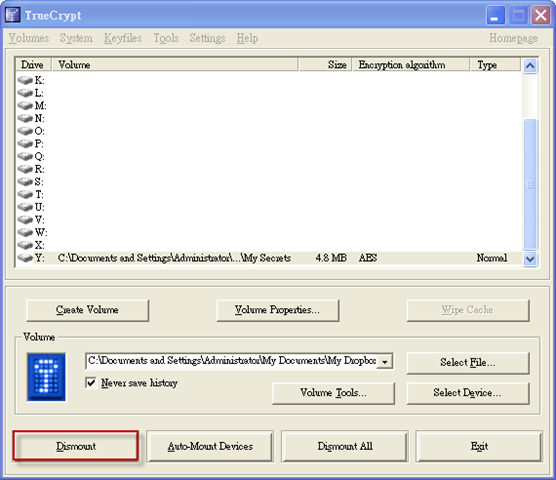
Task: Uncheck Never save history checkbox
Action: pos(91,383)
